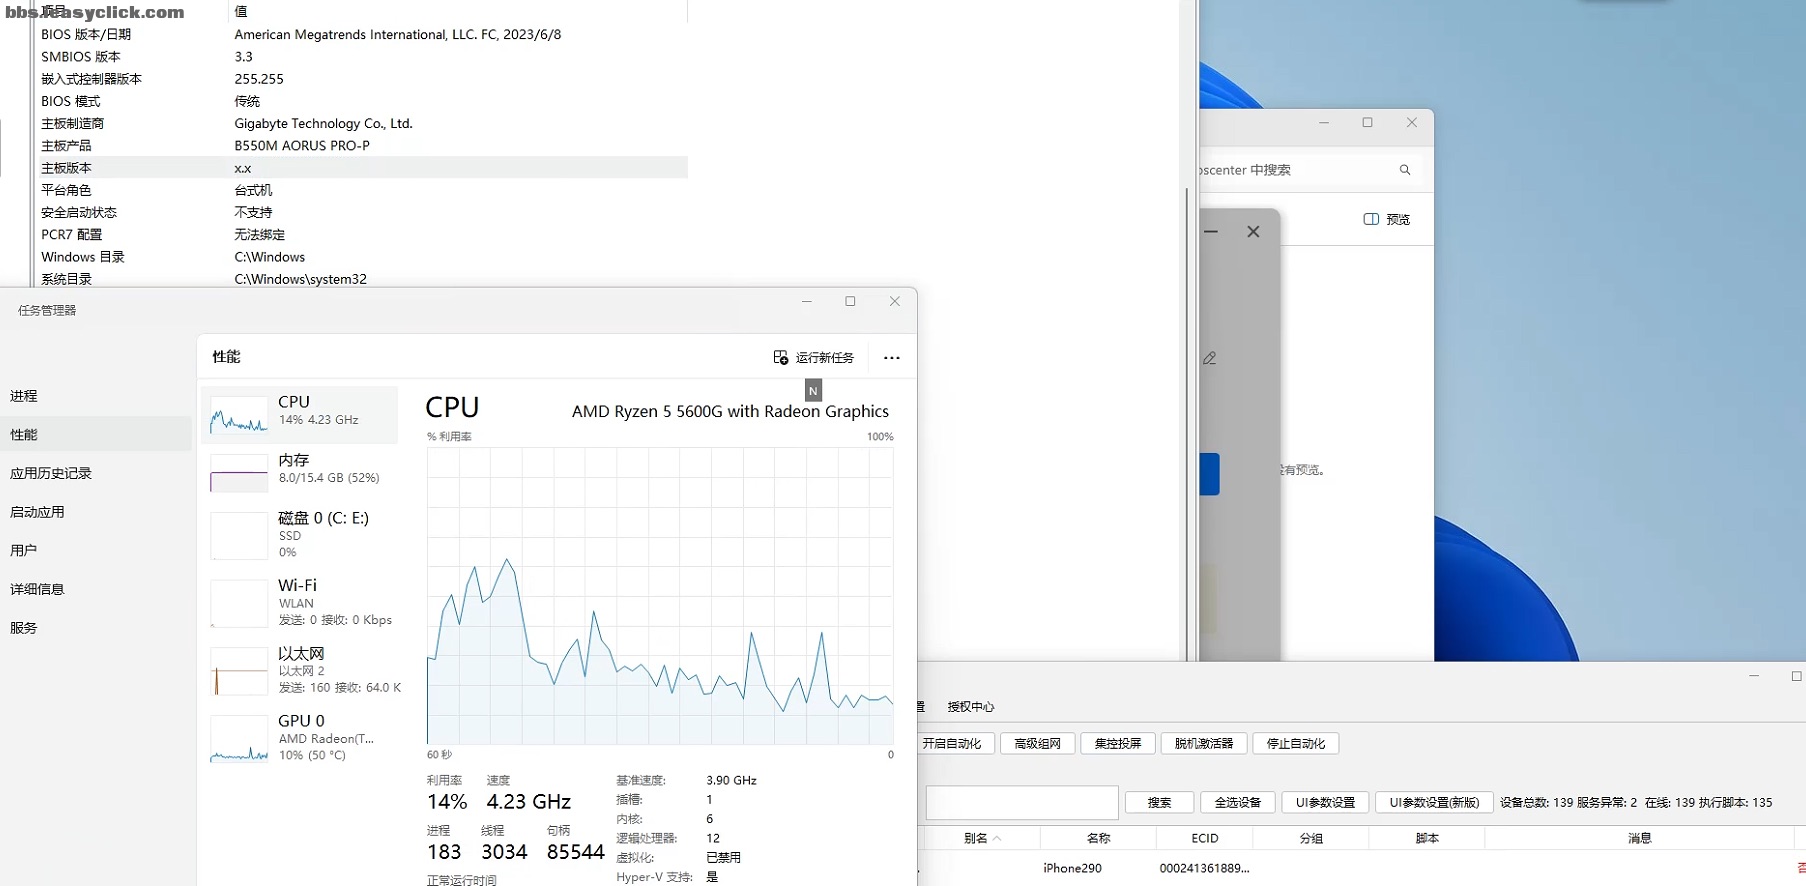Screen dimensions: 1806x886
Task: Show 以太网 Ethernet performance
Action: pos(300,670)
